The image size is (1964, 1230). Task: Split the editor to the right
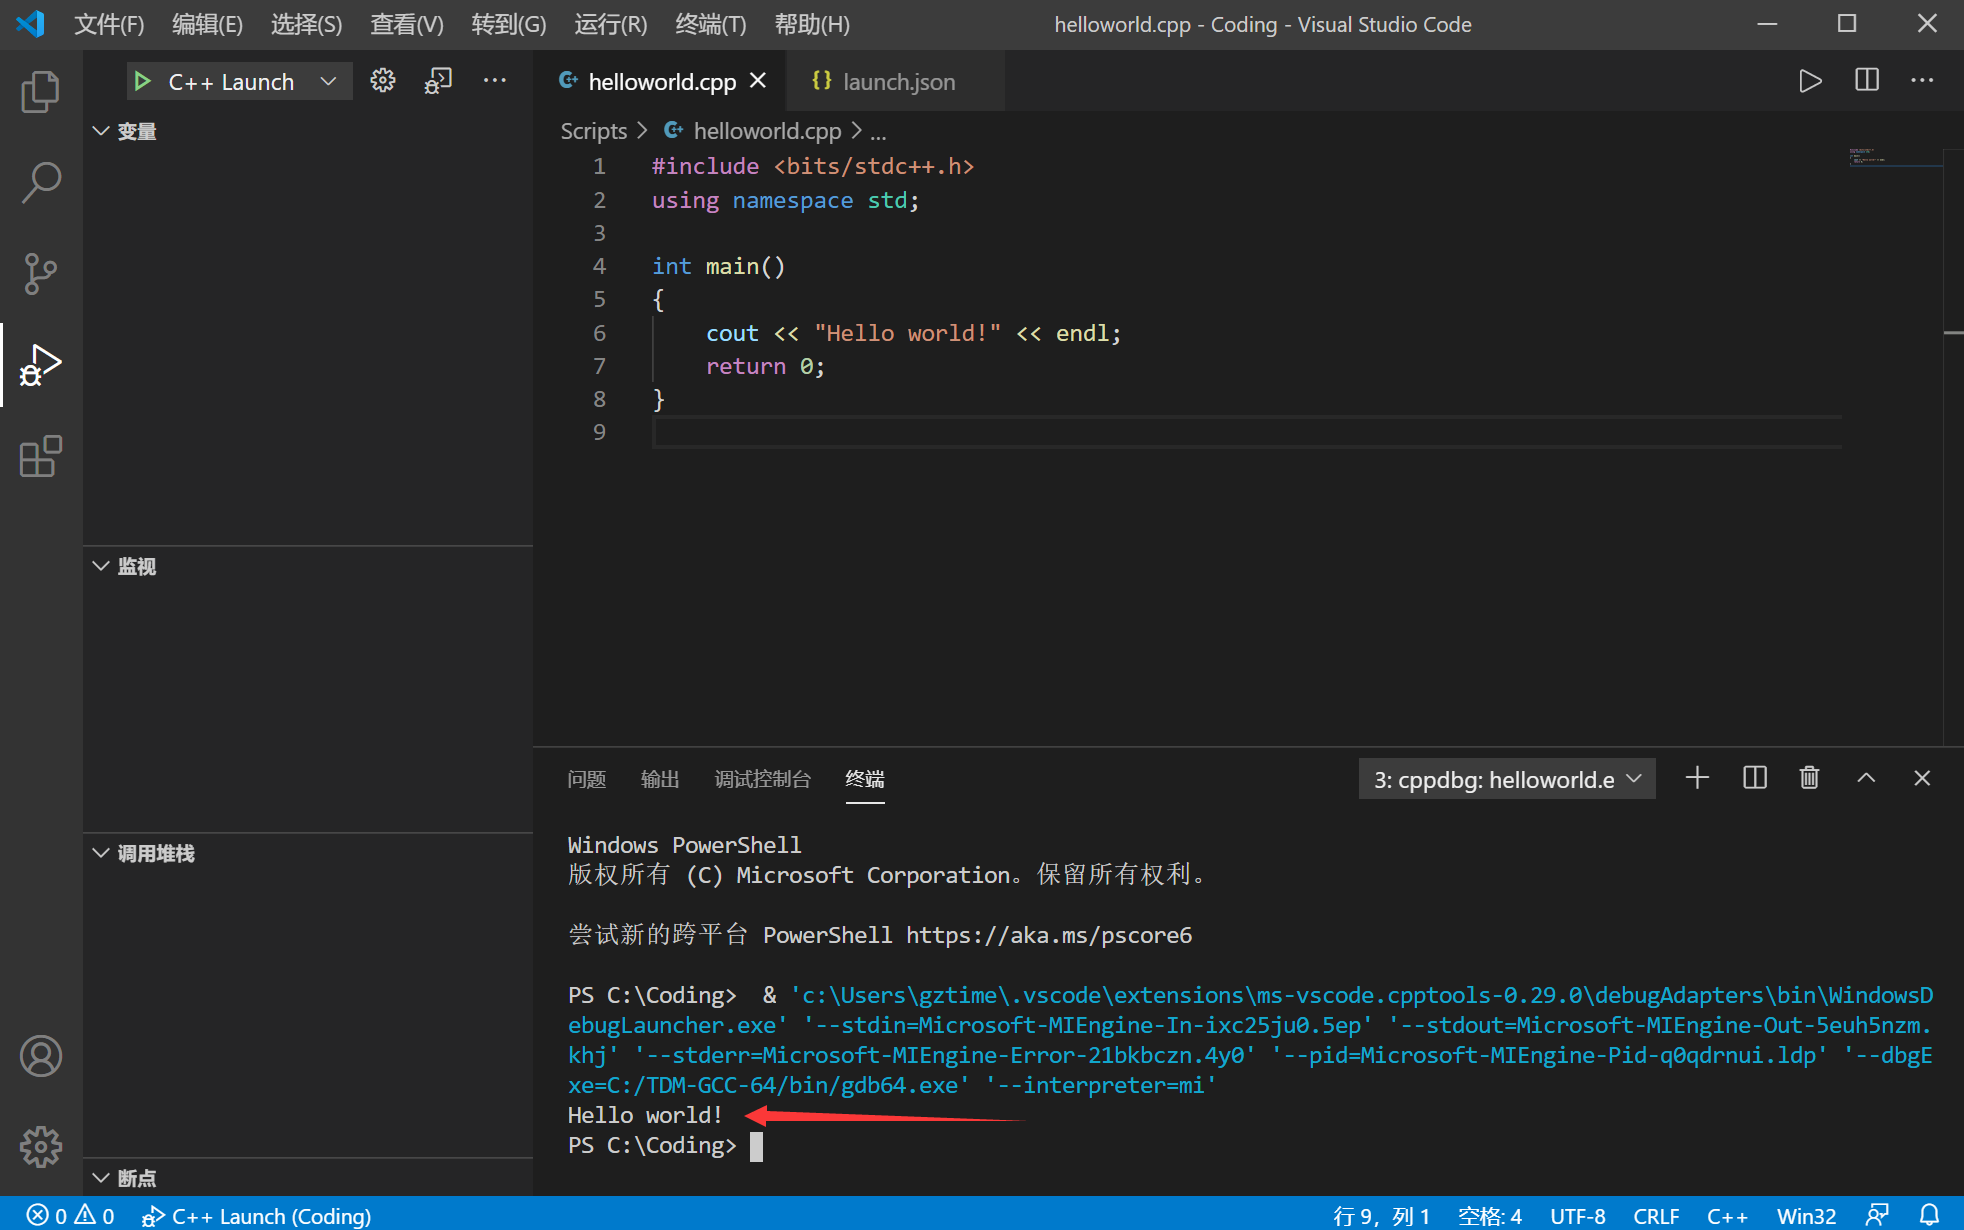(x=1867, y=81)
